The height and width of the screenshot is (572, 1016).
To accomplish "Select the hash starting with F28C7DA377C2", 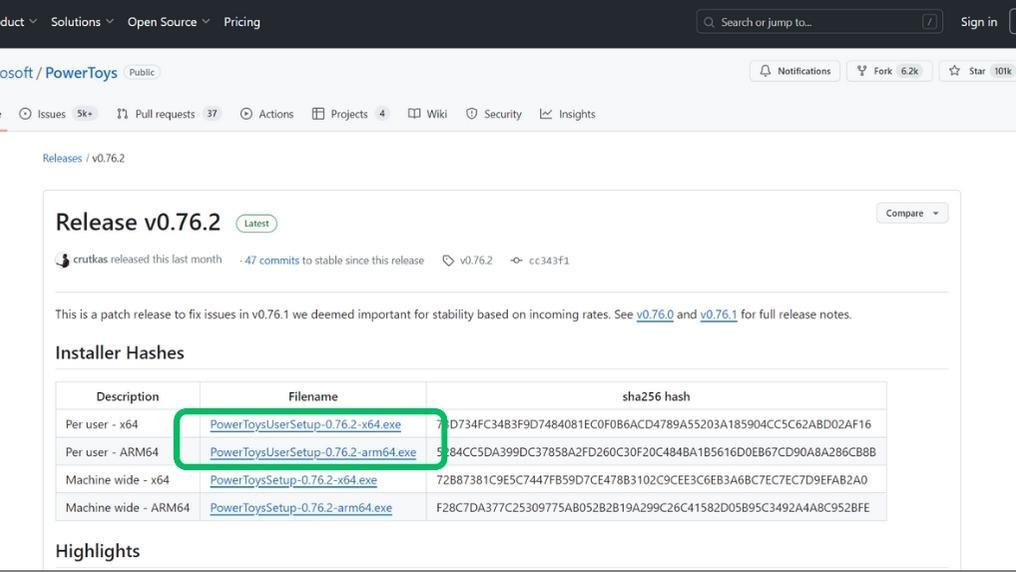I will click(x=653, y=508).
